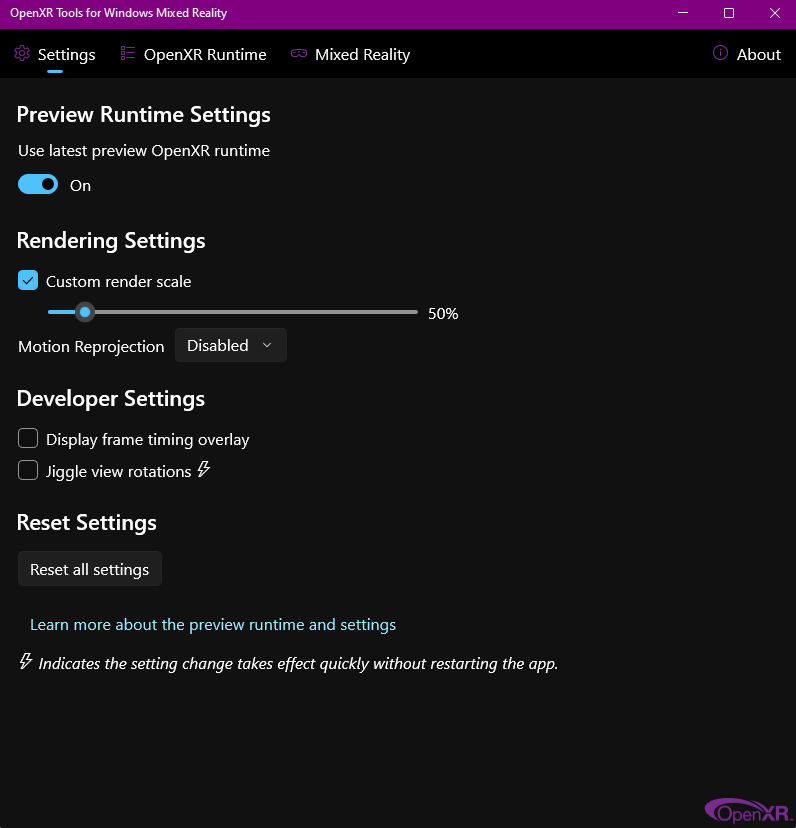Click the Reset Settings heading
796x828 pixels.
[x=87, y=523]
